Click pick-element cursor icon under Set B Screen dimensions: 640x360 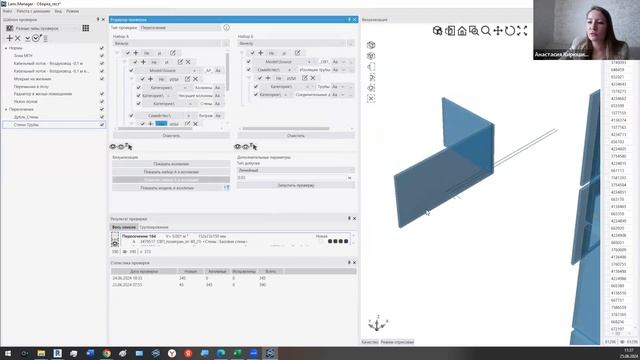tap(254, 146)
